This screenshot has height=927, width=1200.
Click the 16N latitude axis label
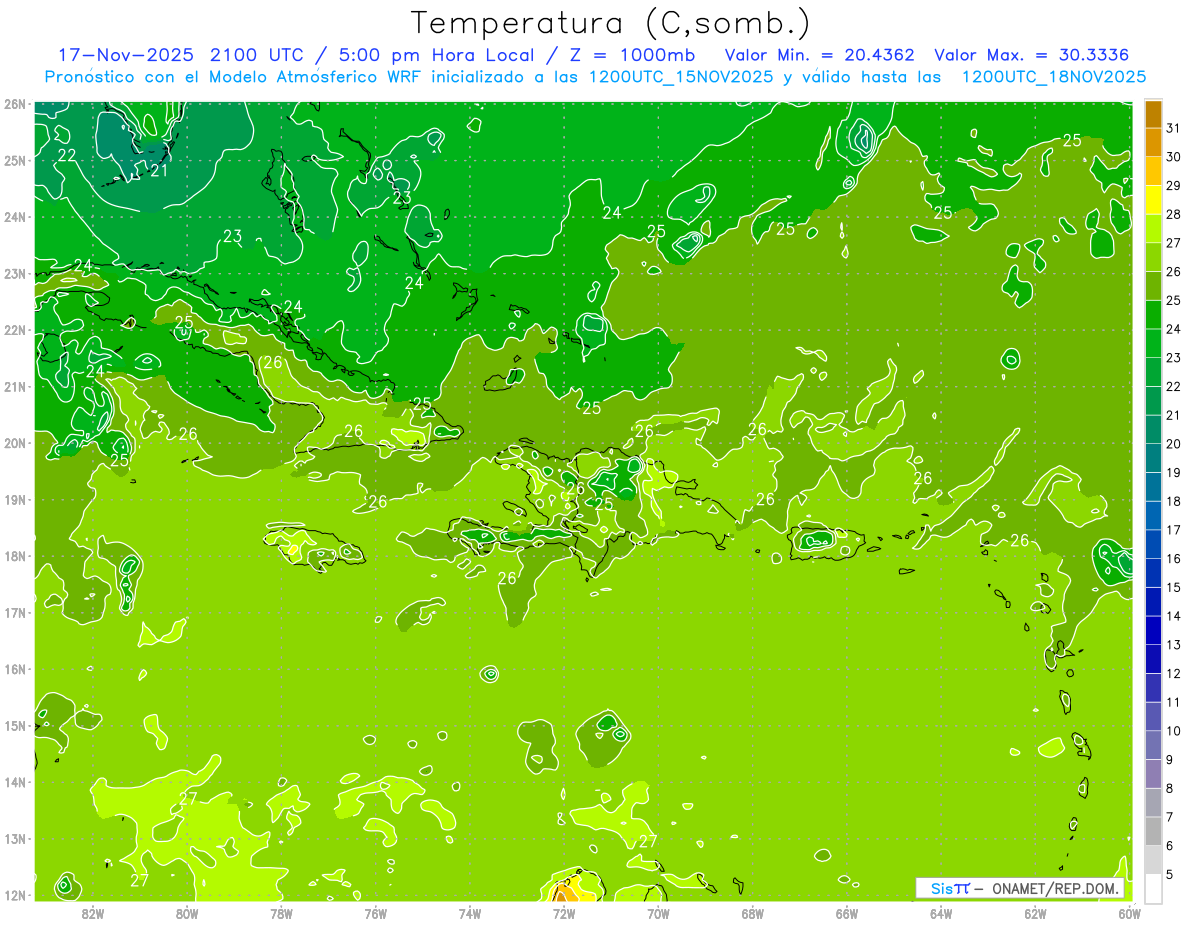[14, 669]
